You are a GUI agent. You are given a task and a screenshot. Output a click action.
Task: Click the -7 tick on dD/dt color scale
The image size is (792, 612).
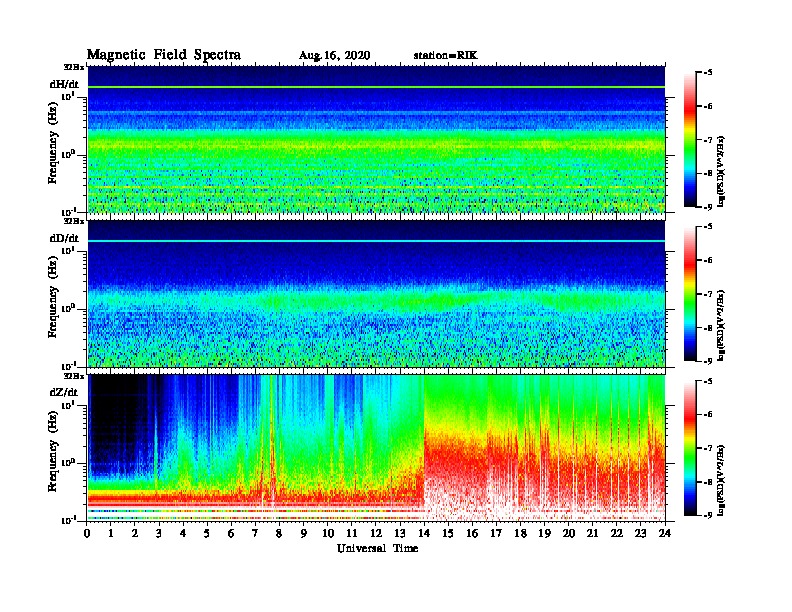[x=708, y=294]
